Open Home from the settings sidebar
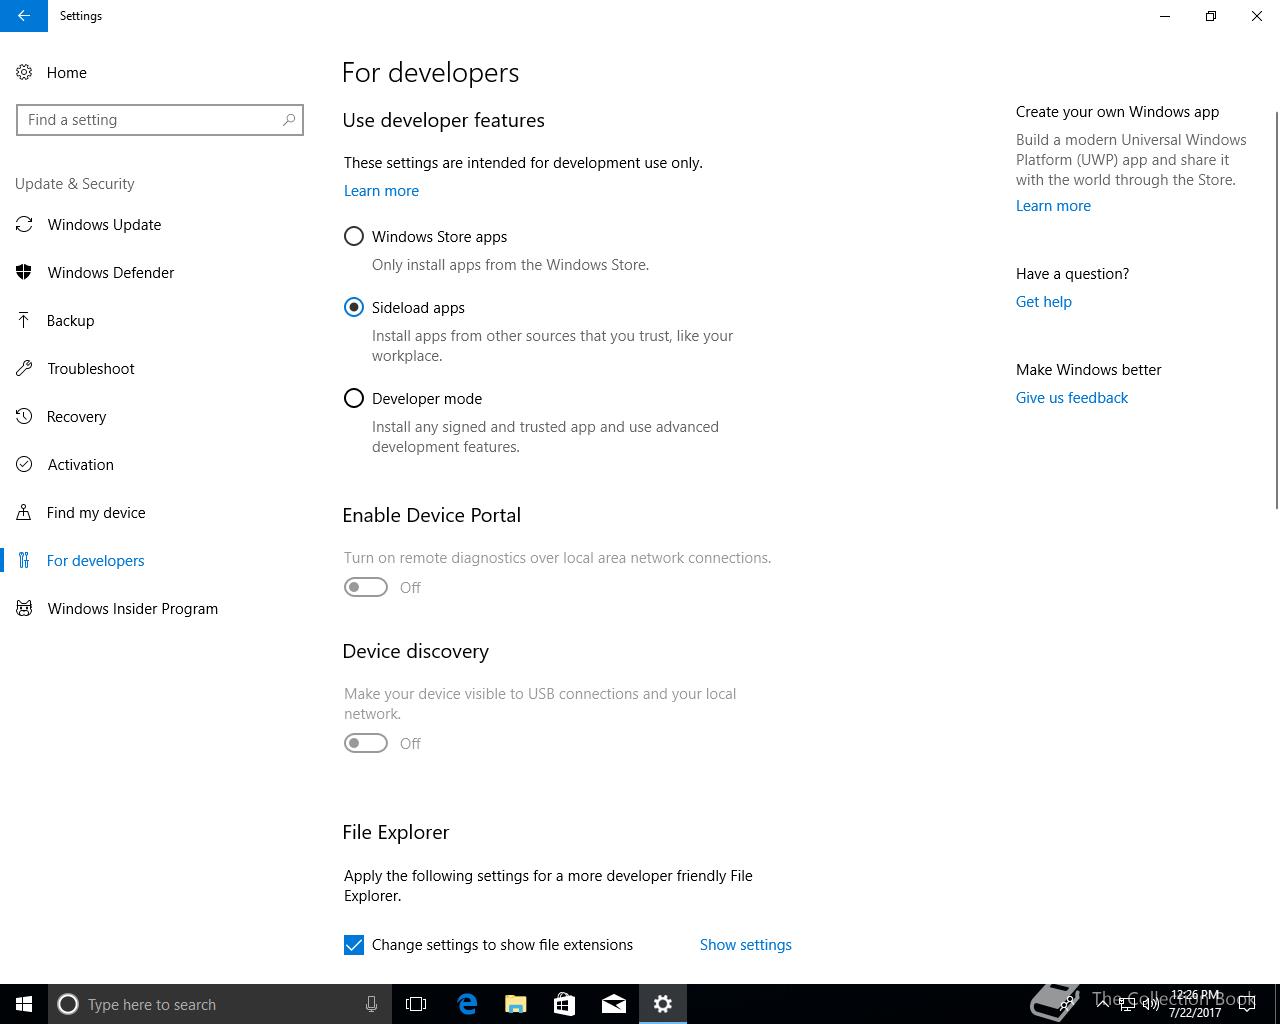 66,73
